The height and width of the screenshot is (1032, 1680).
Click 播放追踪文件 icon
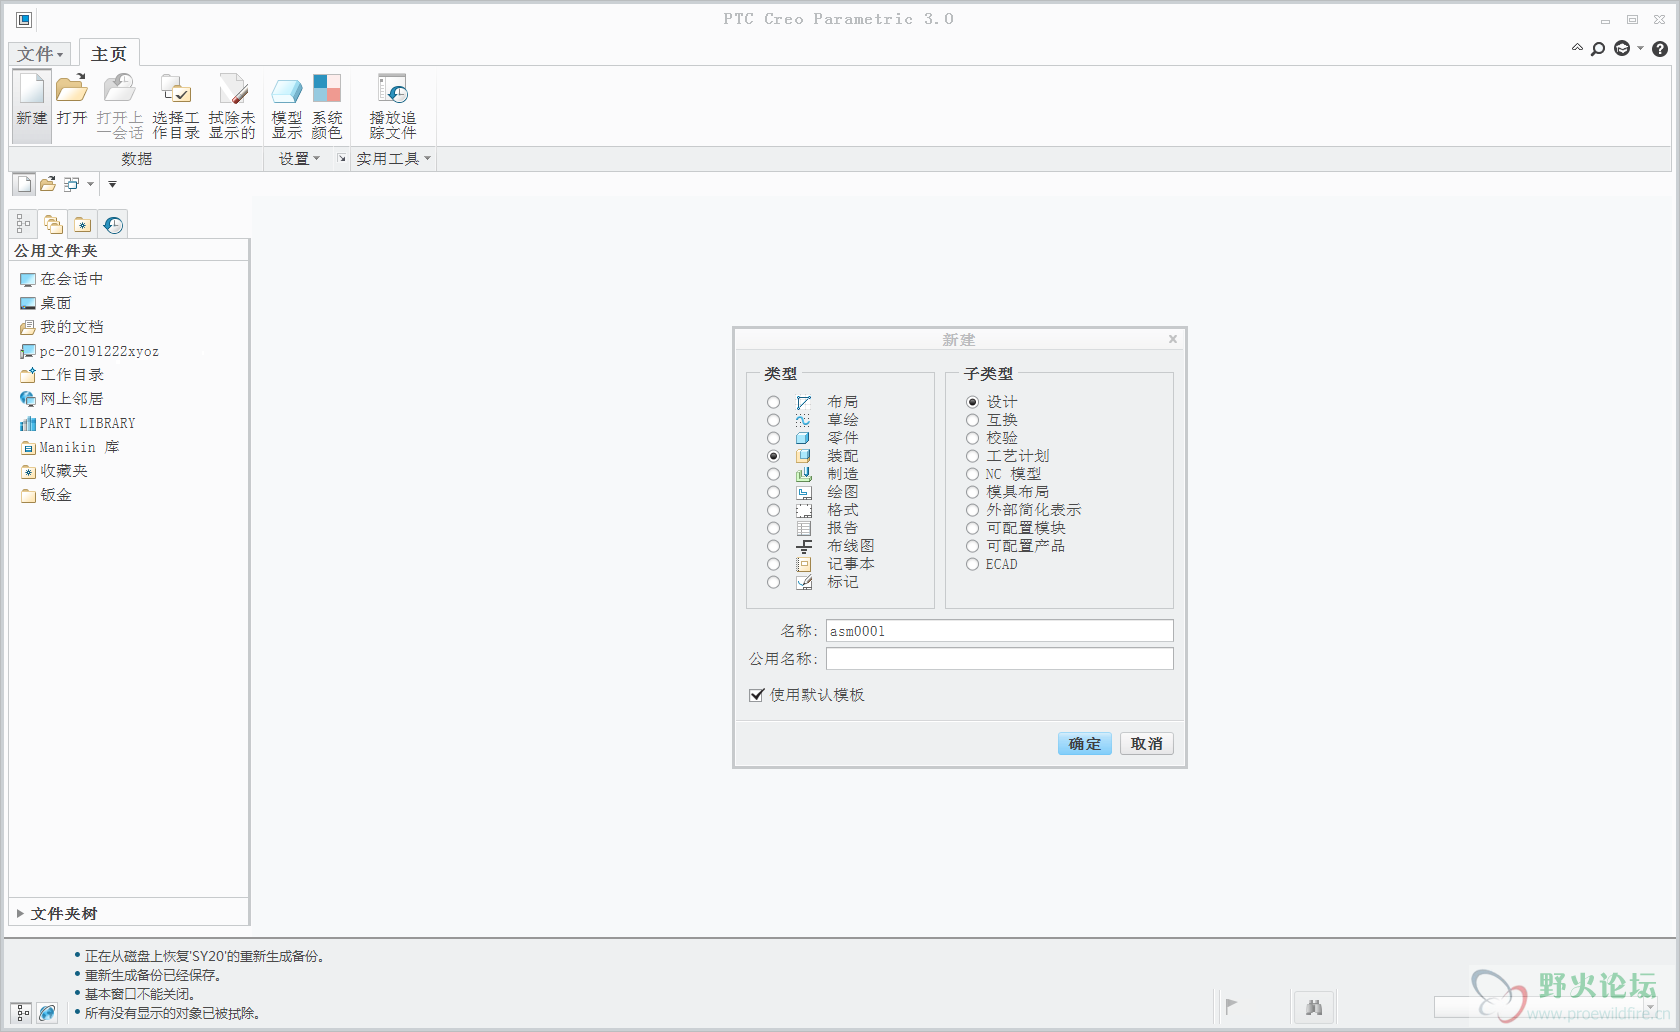(x=393, y=106)
